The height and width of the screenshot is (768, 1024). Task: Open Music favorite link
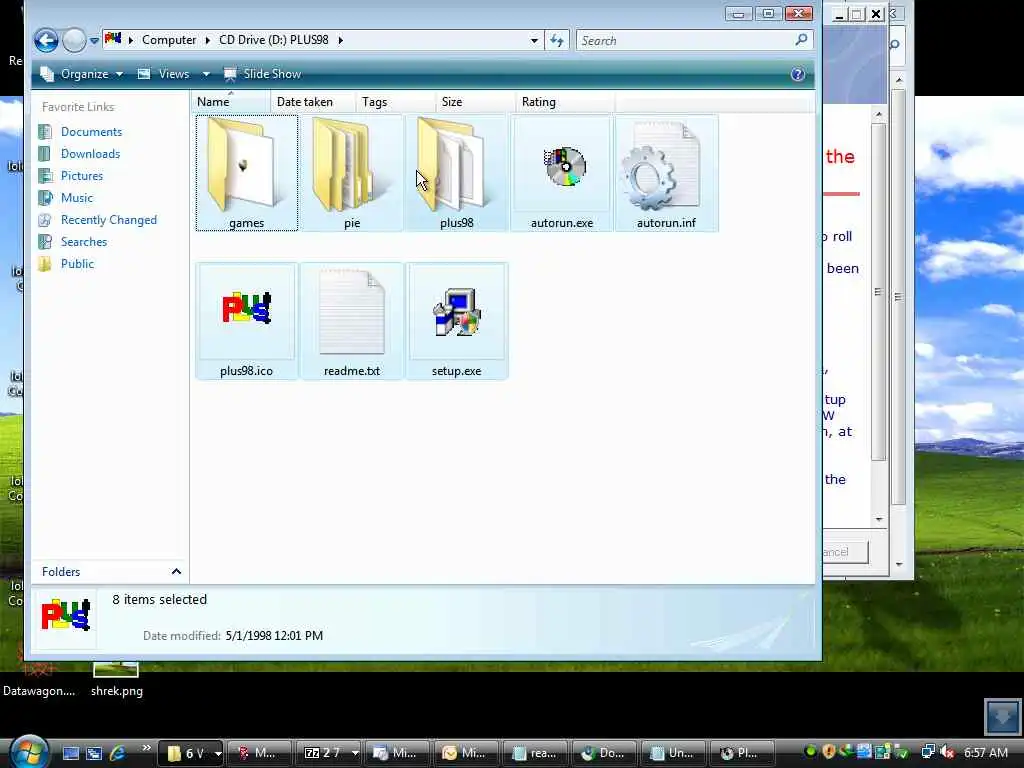pyautogui.click(x=76, y=198)
